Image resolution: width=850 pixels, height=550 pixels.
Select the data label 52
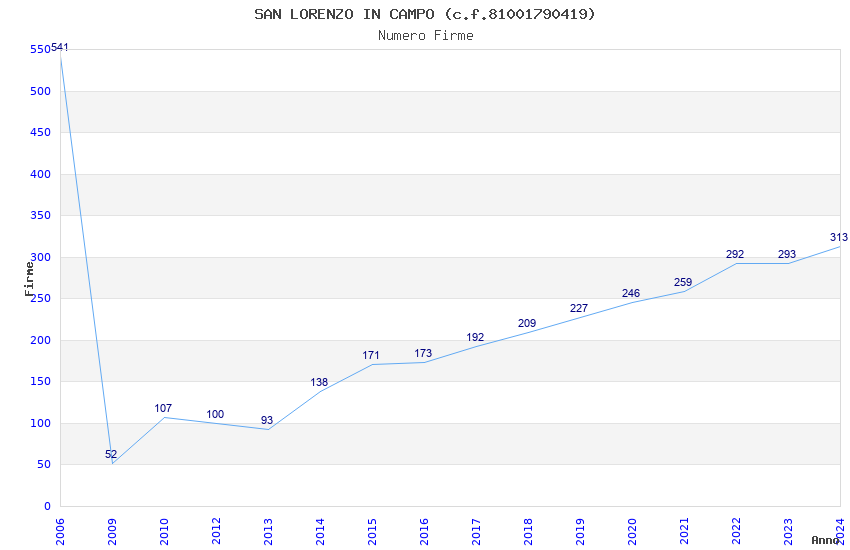pyautogui.click(x=111, y=454)
